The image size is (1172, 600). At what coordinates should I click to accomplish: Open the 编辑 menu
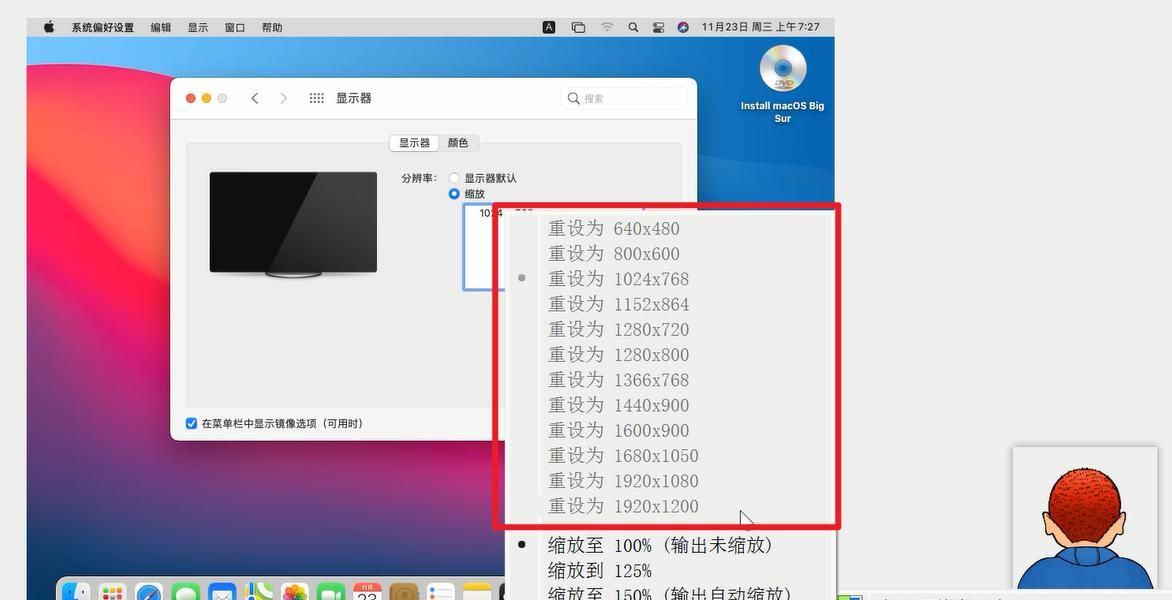[161, 27]
